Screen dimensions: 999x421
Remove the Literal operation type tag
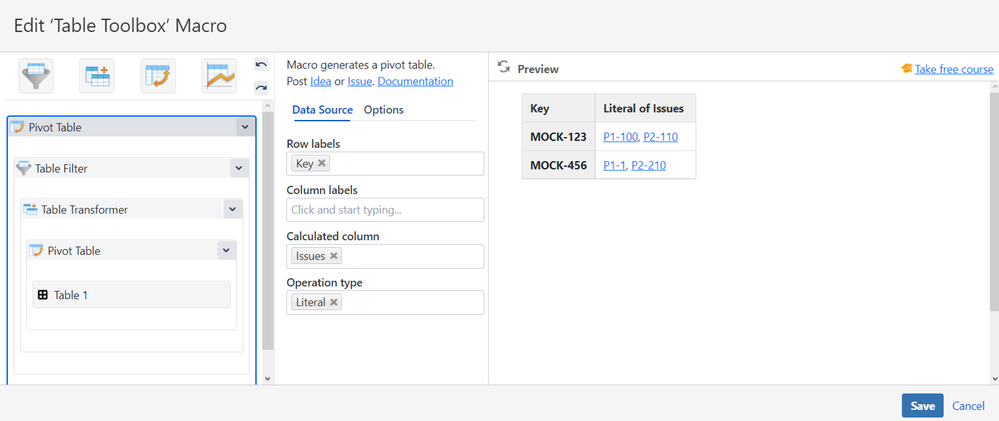[334, 302]
